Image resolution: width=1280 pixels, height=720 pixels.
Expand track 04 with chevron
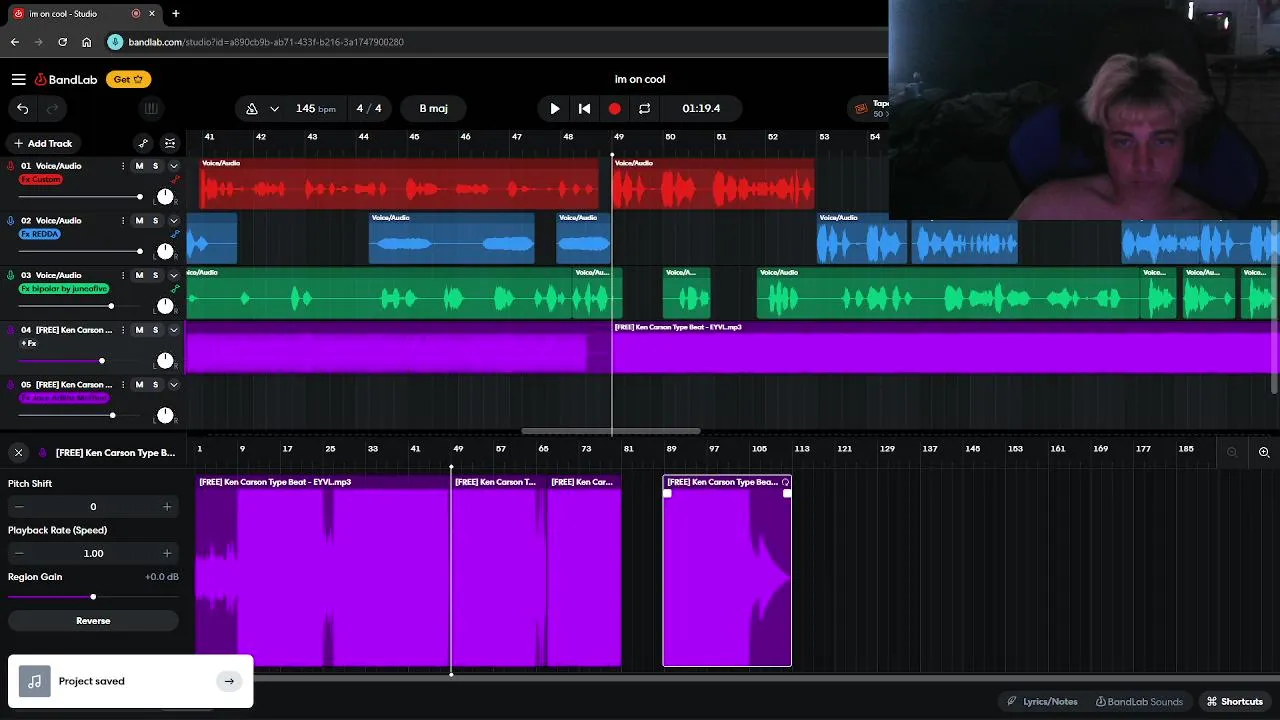(x=173, y=330)
